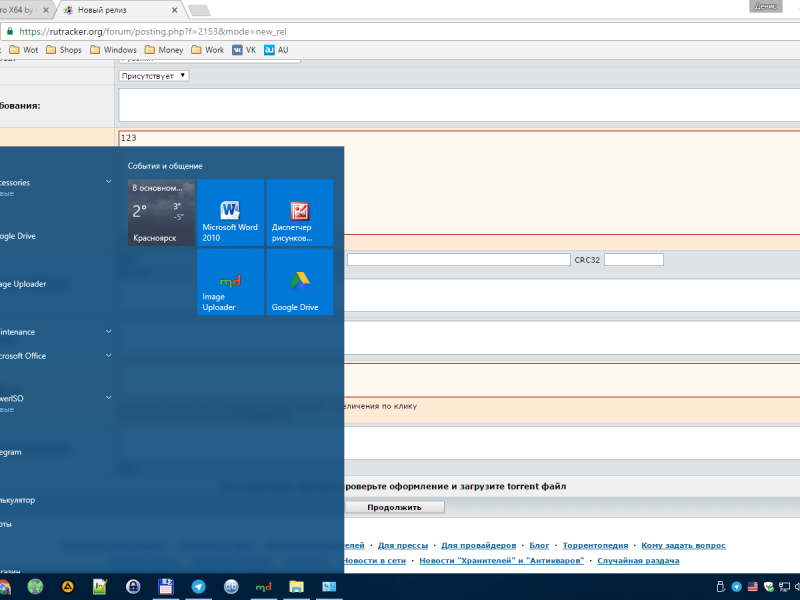Open the control panel taskbar icon
The image size is (800, 600).
(x=329, y=587)
